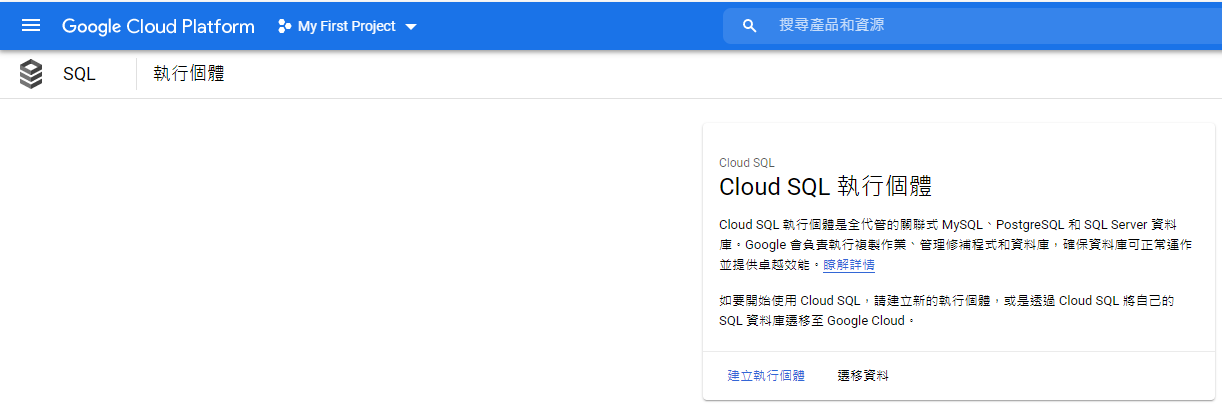Click the Cloud SQL 執行個體 card heading

[825, 188]
